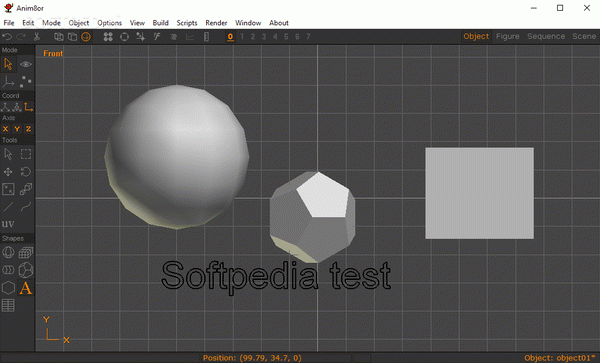Open the graph editor toolbar icon
Screen dimensions: 600x363
tap(190, 37)
